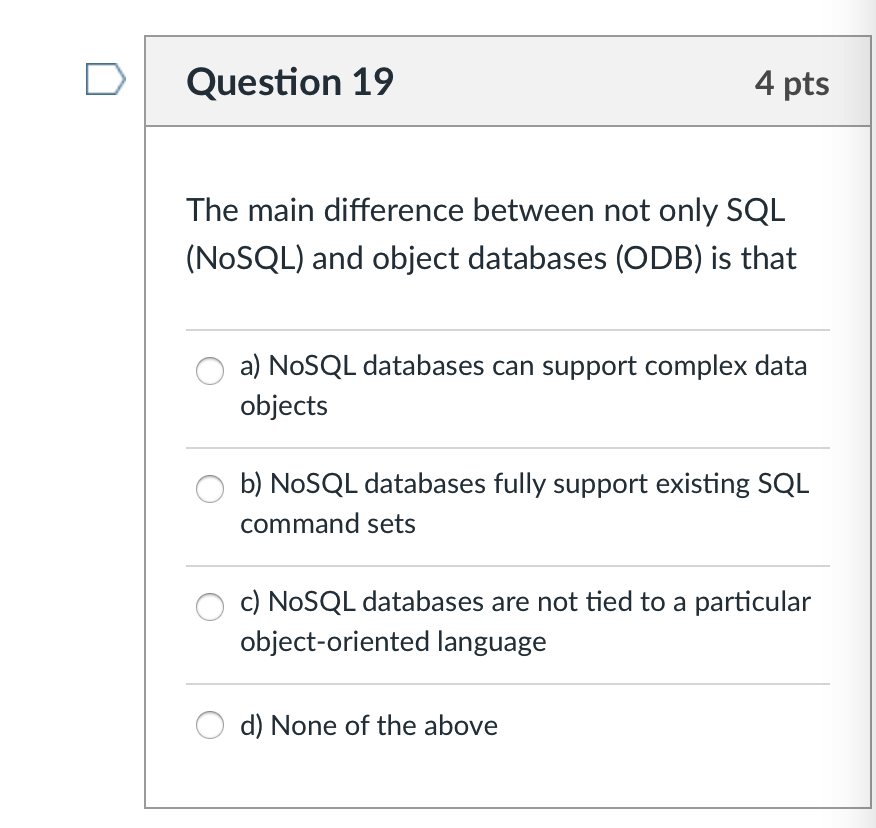Screen dimensions: 876x828
Task: Select radio button for answer b
Action: [x=210, y=489]
